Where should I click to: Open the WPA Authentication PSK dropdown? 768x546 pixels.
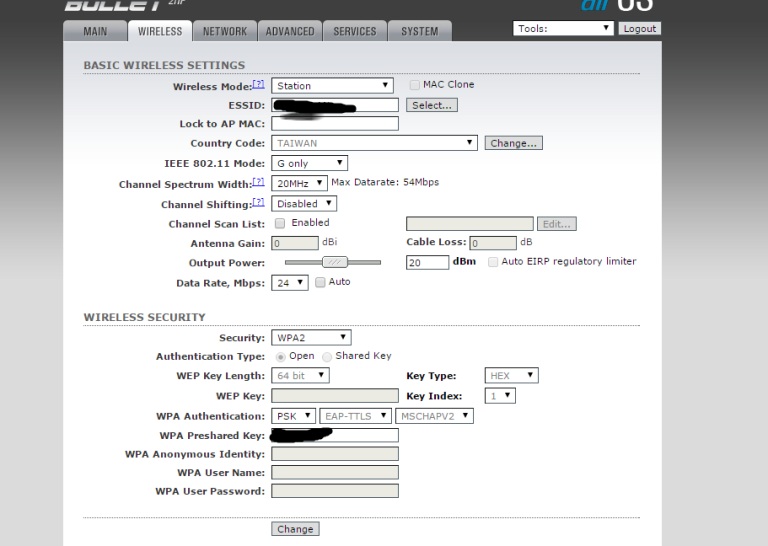click(293, 416)
